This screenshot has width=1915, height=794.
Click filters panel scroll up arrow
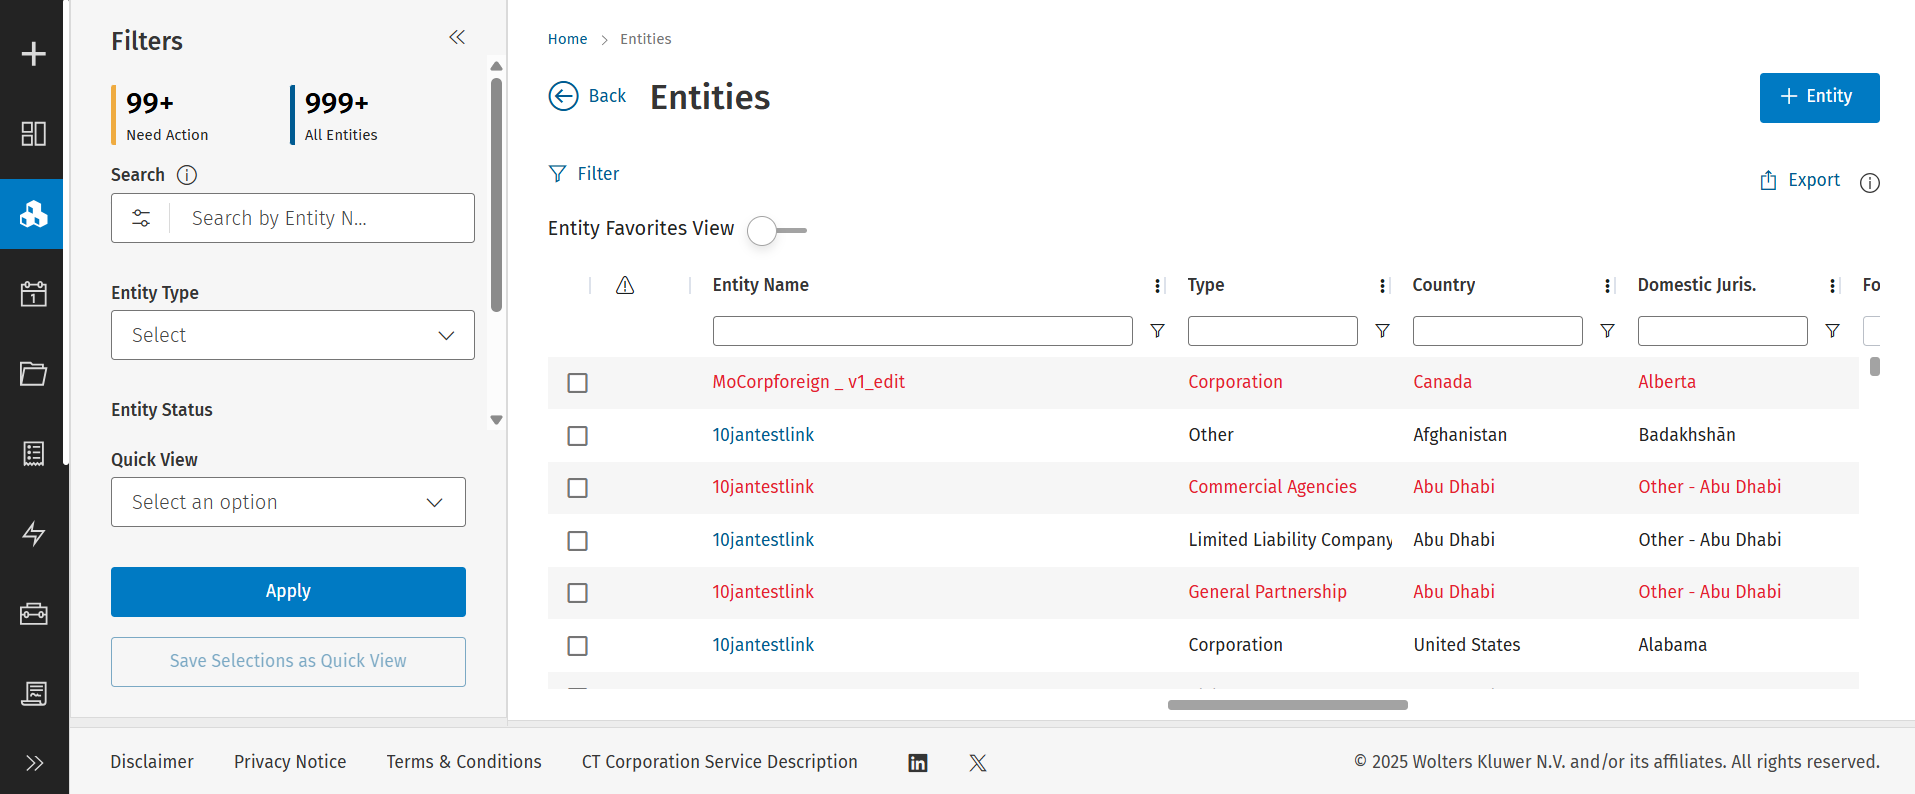(496, 66)
